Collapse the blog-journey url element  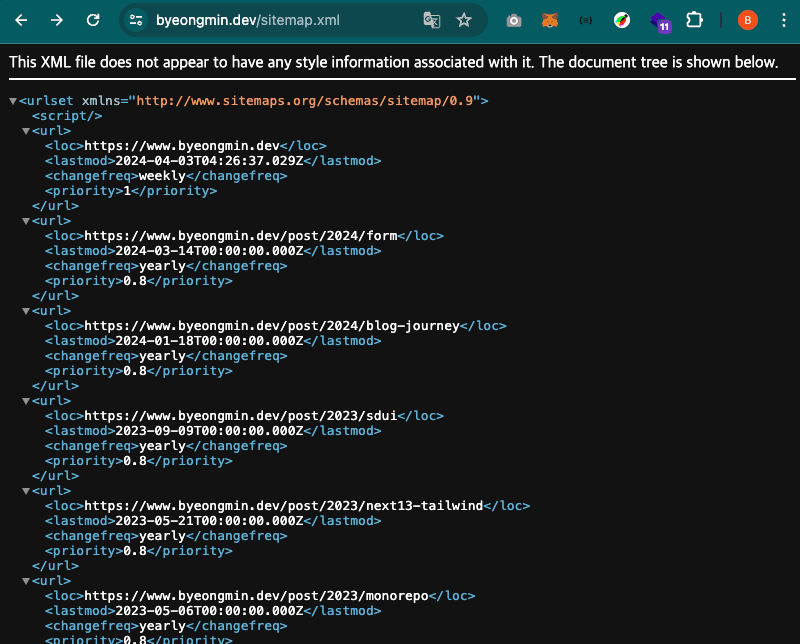tap(25, 310)
